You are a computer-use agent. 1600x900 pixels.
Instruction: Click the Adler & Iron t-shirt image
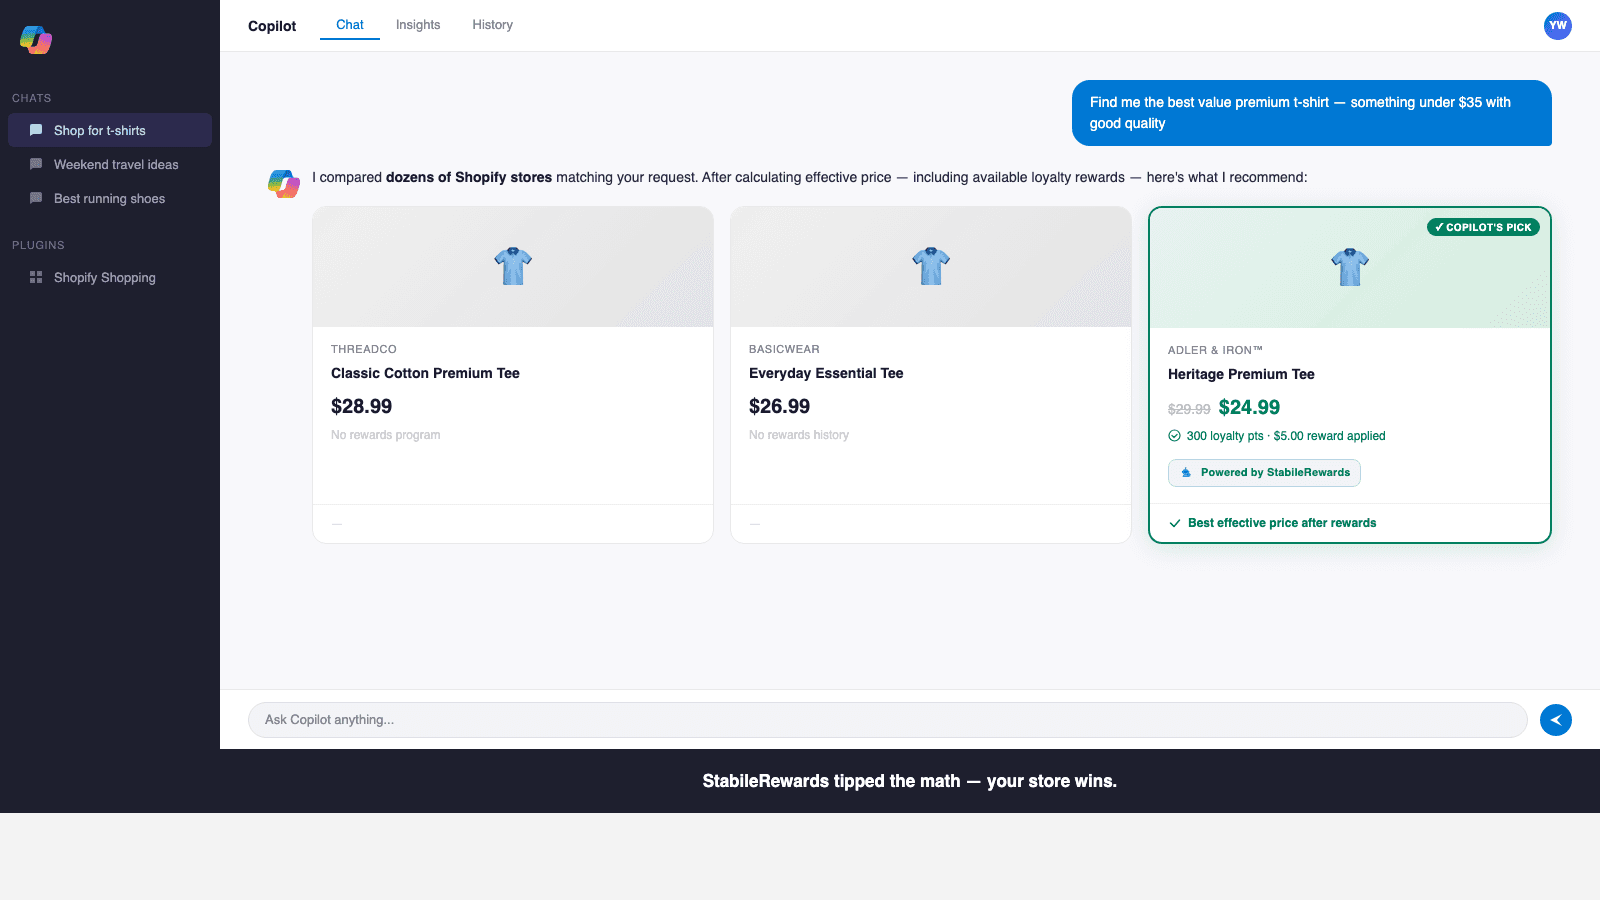click(1350, 267)
